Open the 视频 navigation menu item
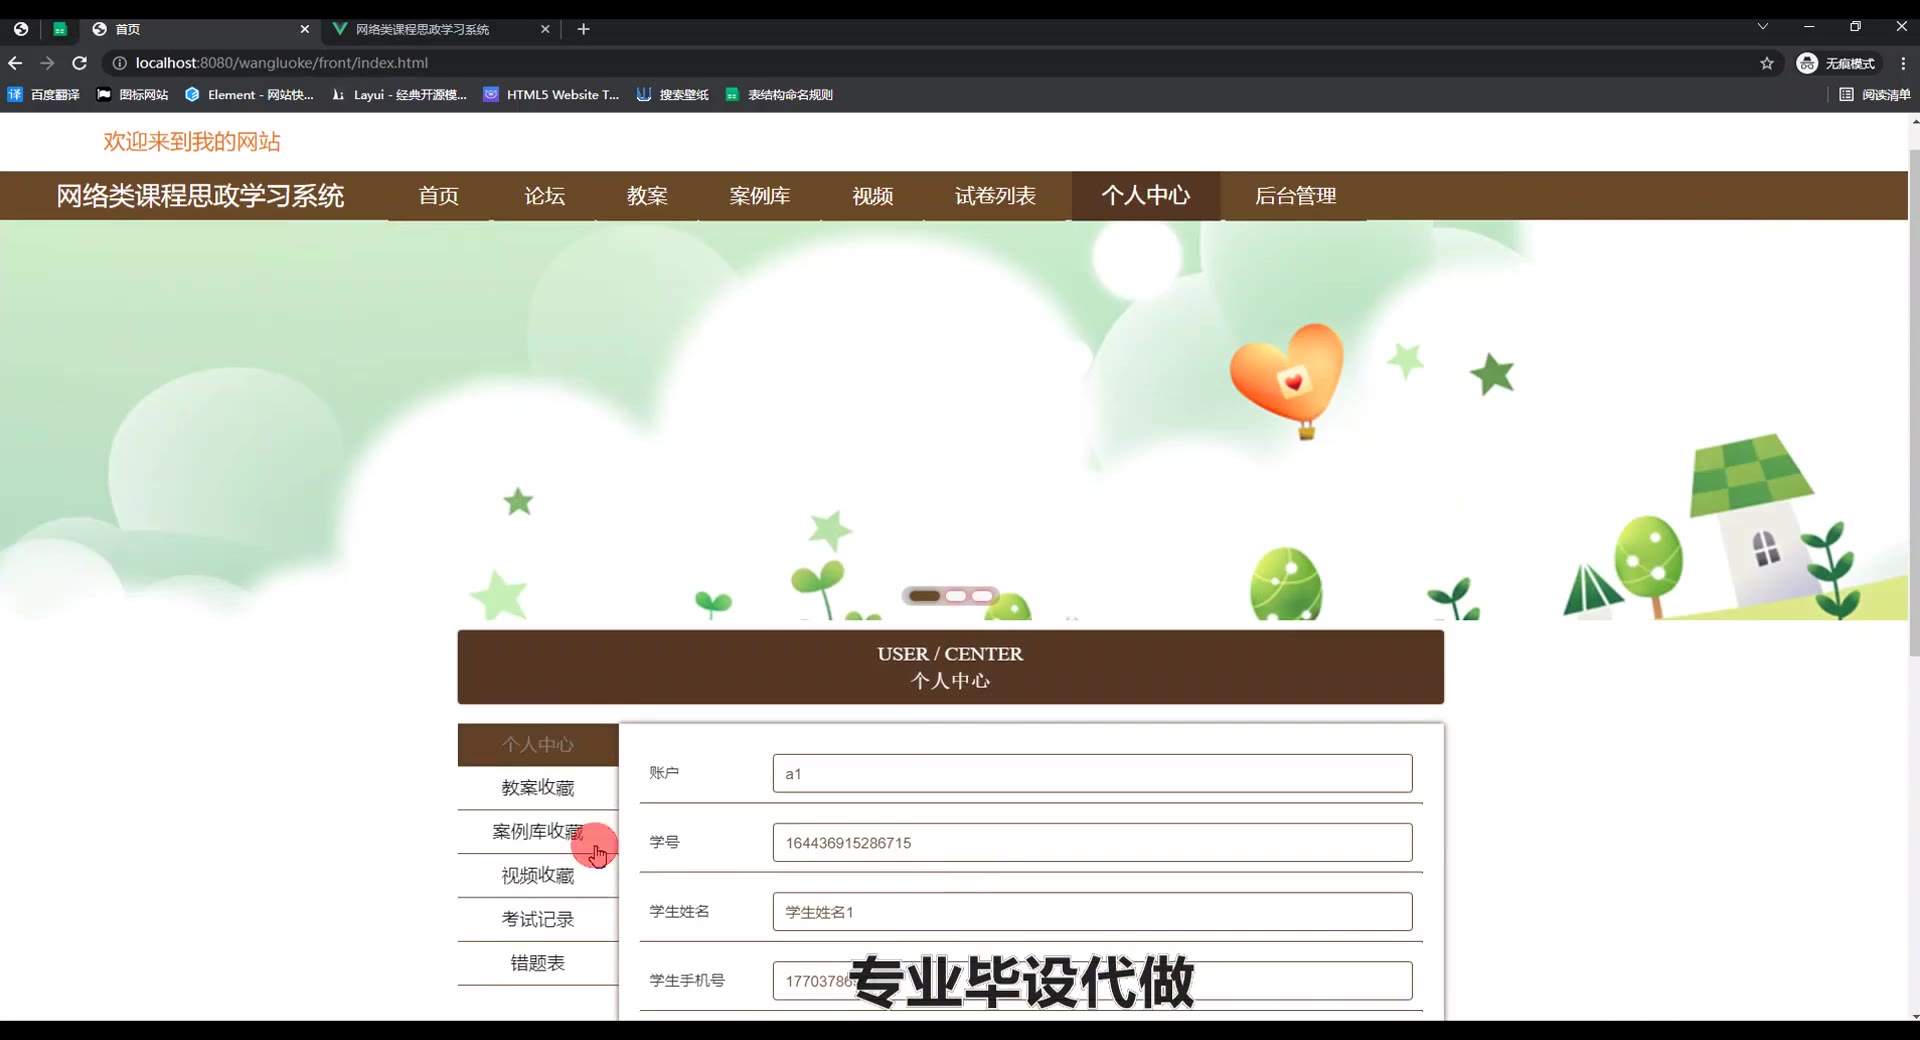The image size is (1920, 1040). (x=873, y=196)
